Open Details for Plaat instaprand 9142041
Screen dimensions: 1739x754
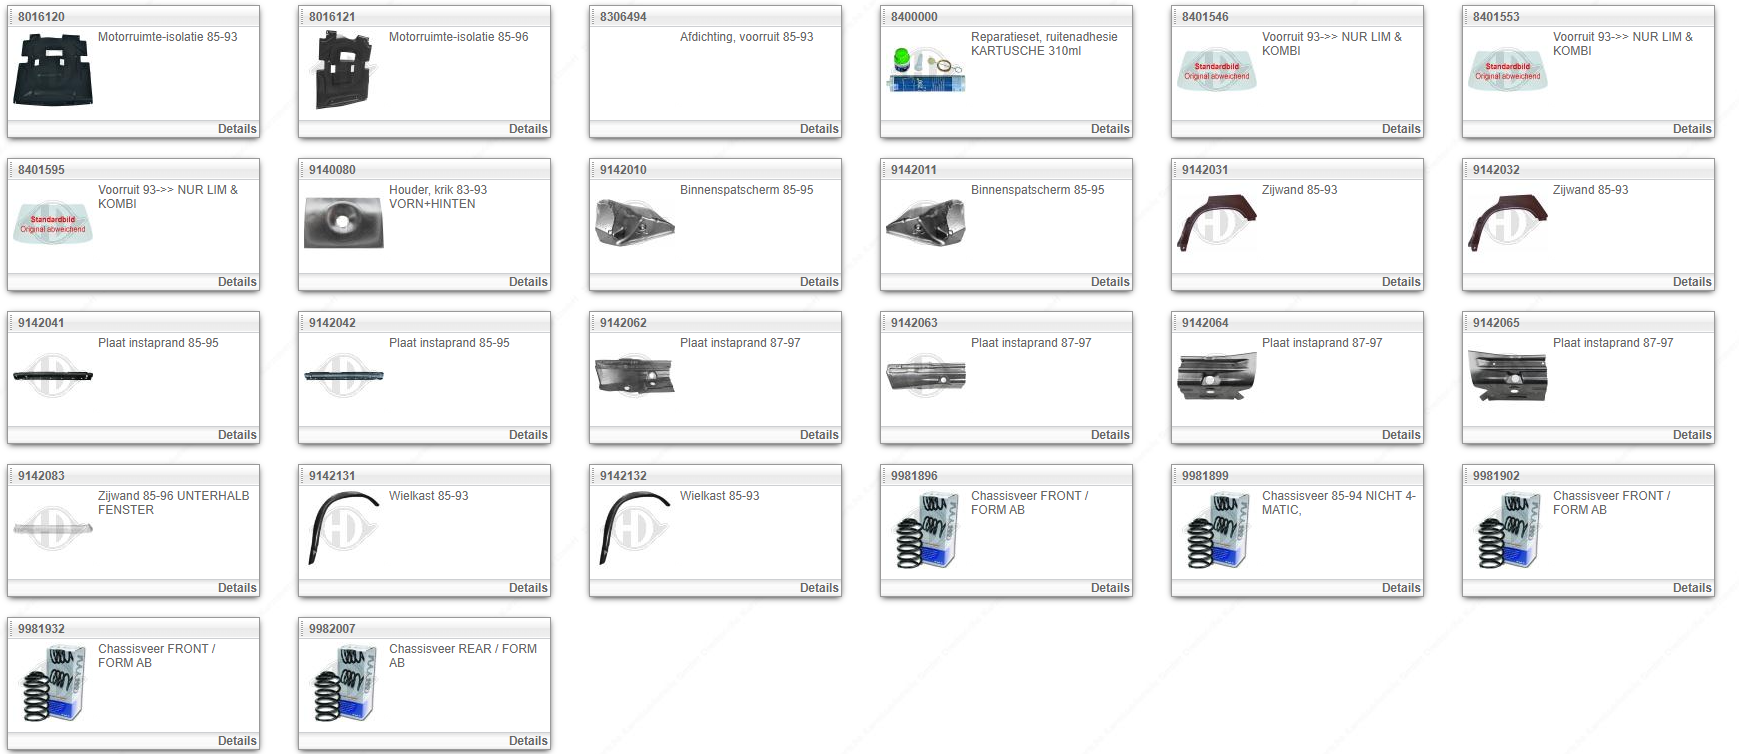236,435
